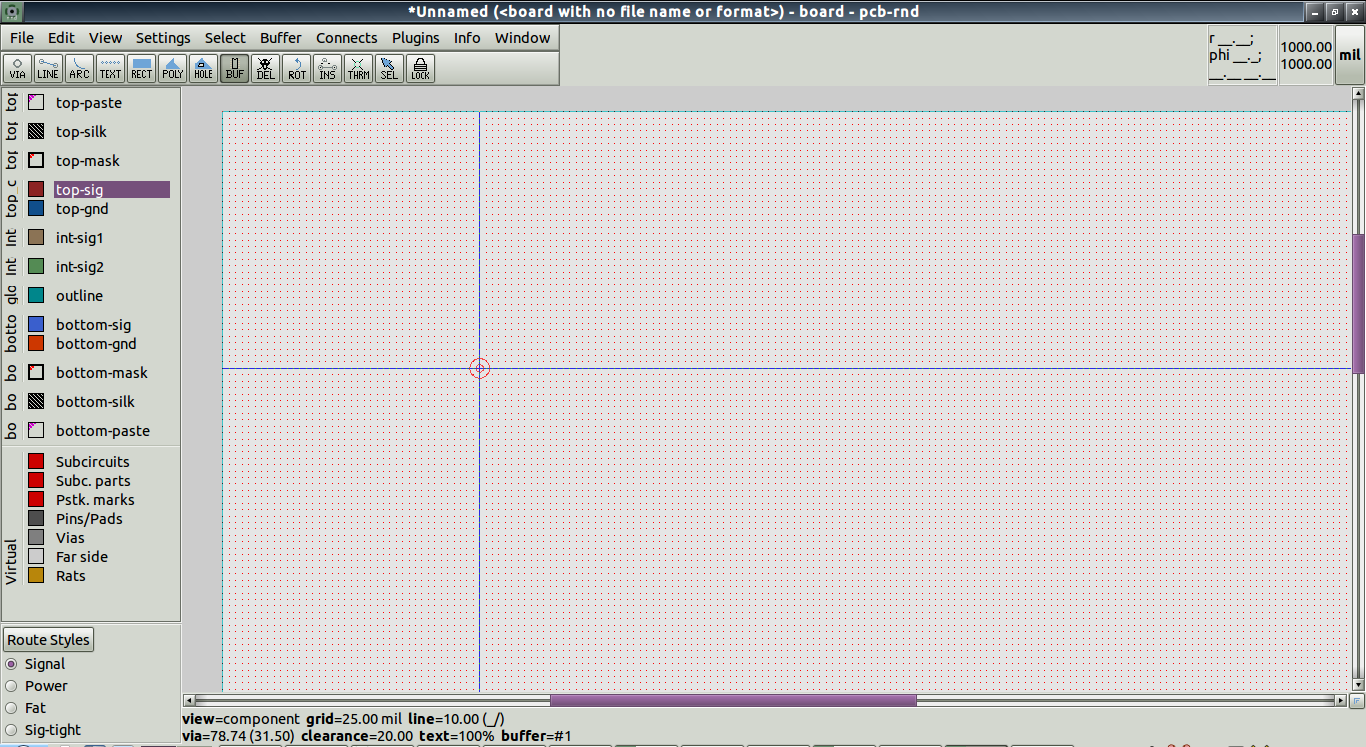1366x747 pixels.
Task: Collapse the 'int' group beside int-sig2
Action: [x=12, y=267]
